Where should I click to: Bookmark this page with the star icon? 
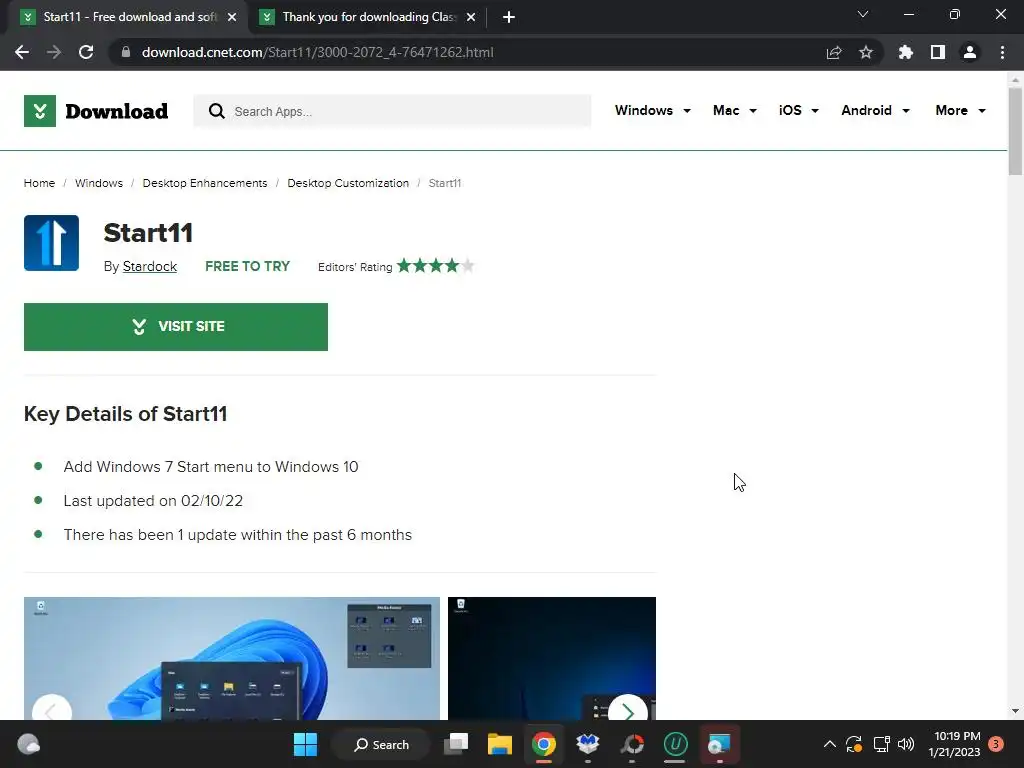coord(866,52)
